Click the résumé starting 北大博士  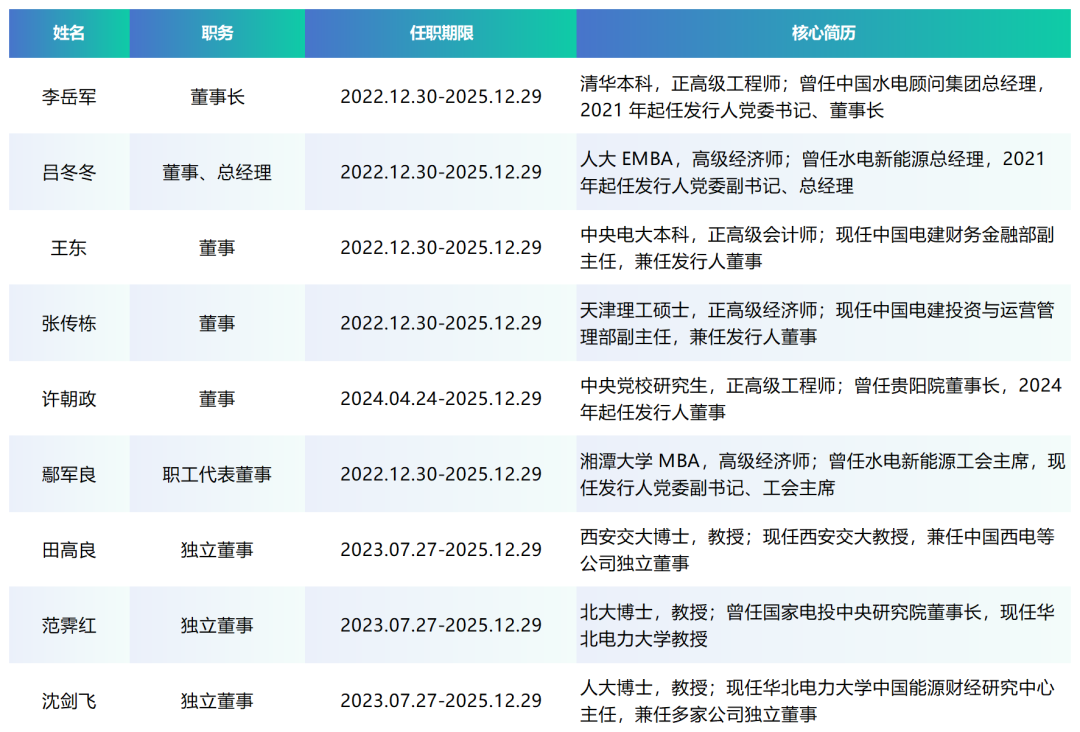coord(818,626)
